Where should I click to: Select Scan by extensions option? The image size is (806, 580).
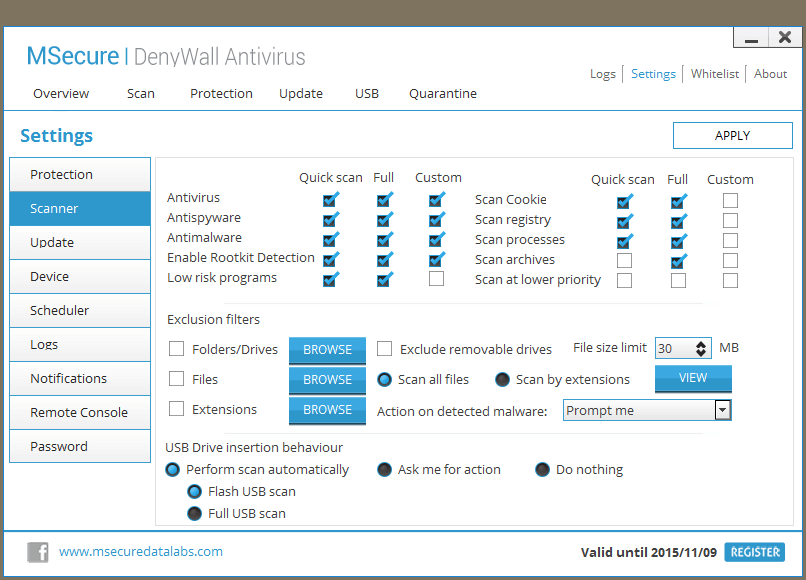tap(502, 379)
